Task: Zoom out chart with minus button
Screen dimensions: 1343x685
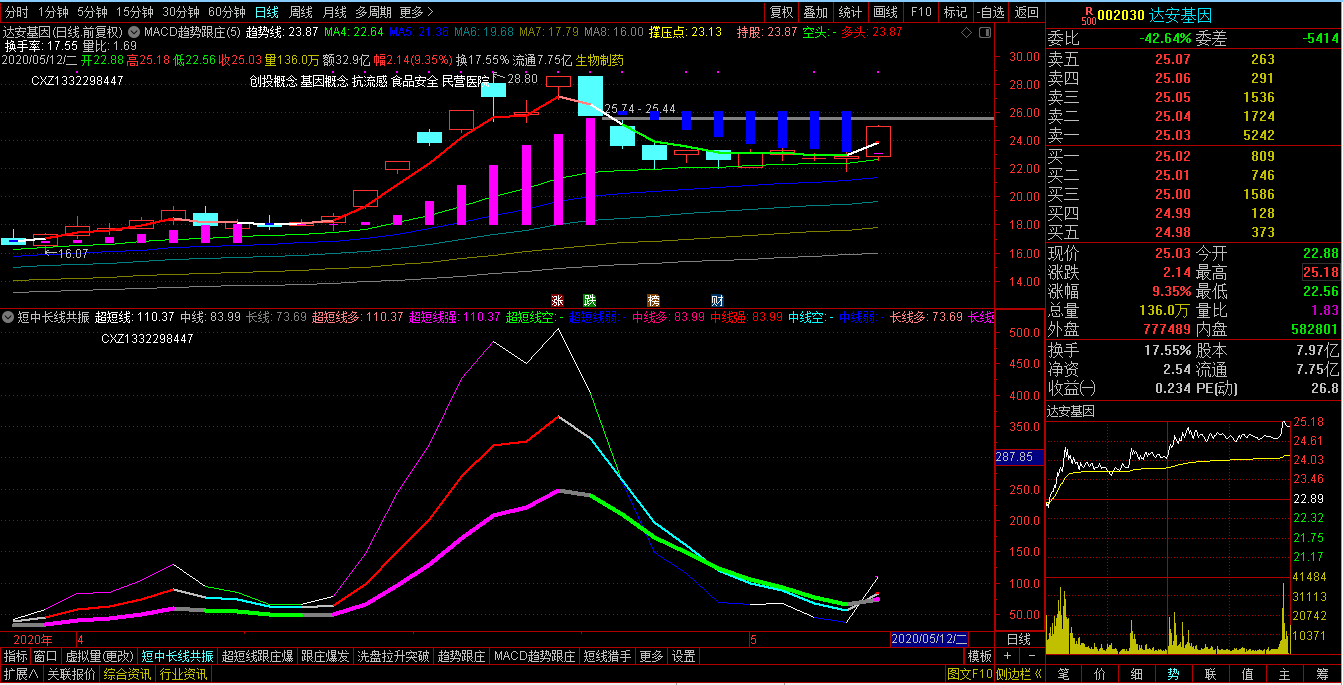Action: [1030, 657]
